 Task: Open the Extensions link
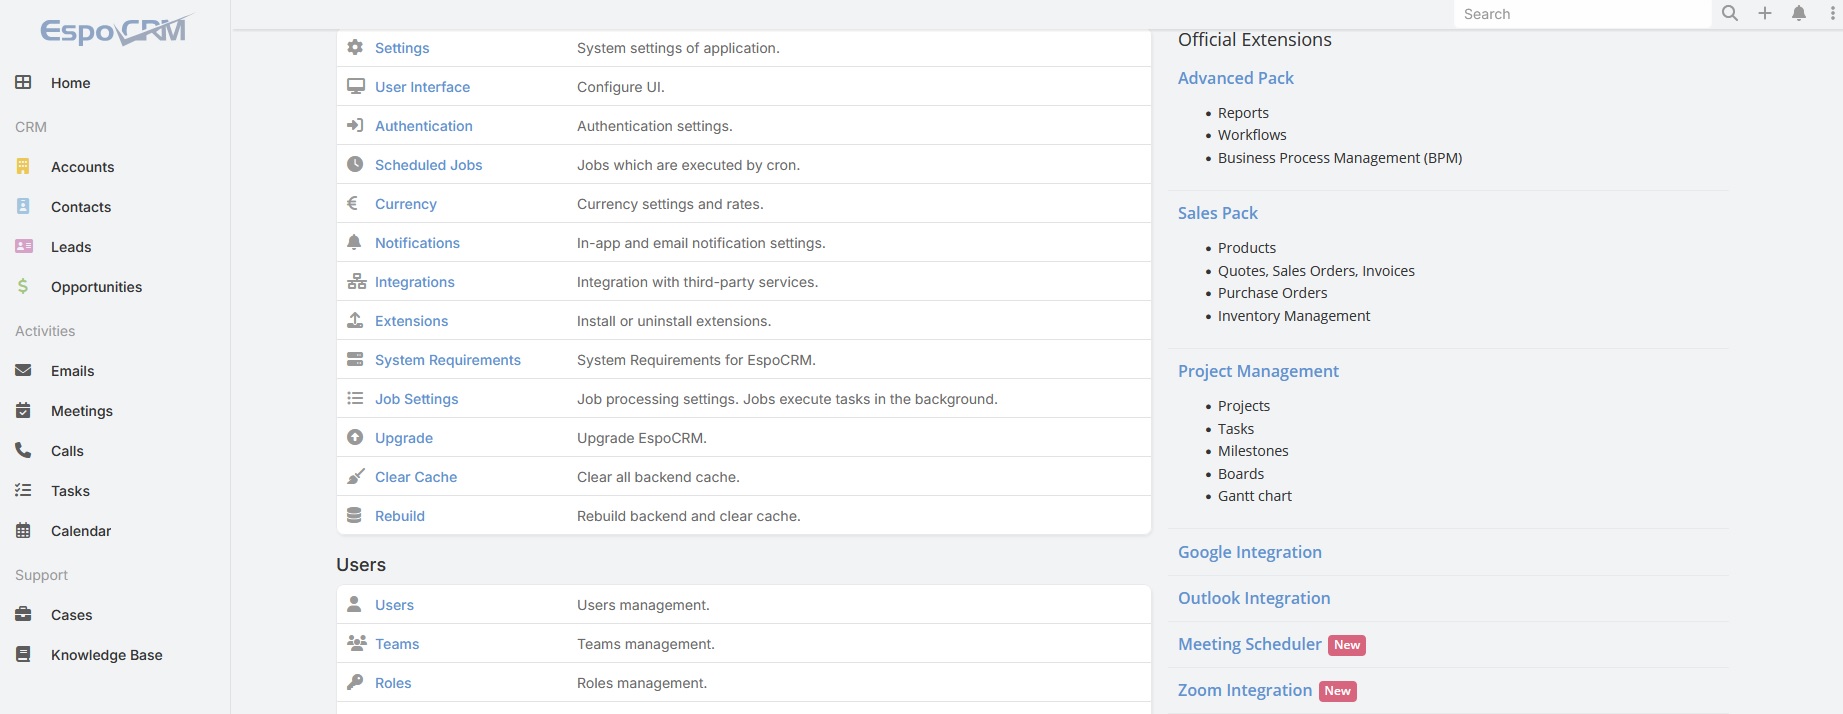point(411,321)
